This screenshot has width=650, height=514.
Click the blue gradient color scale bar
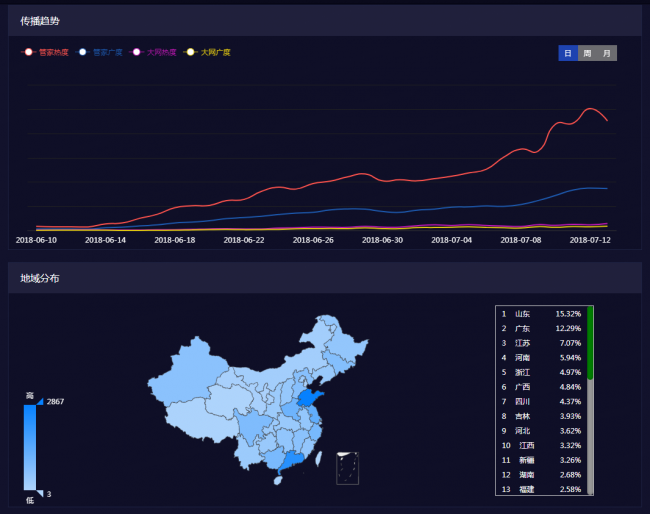point(29,447)
